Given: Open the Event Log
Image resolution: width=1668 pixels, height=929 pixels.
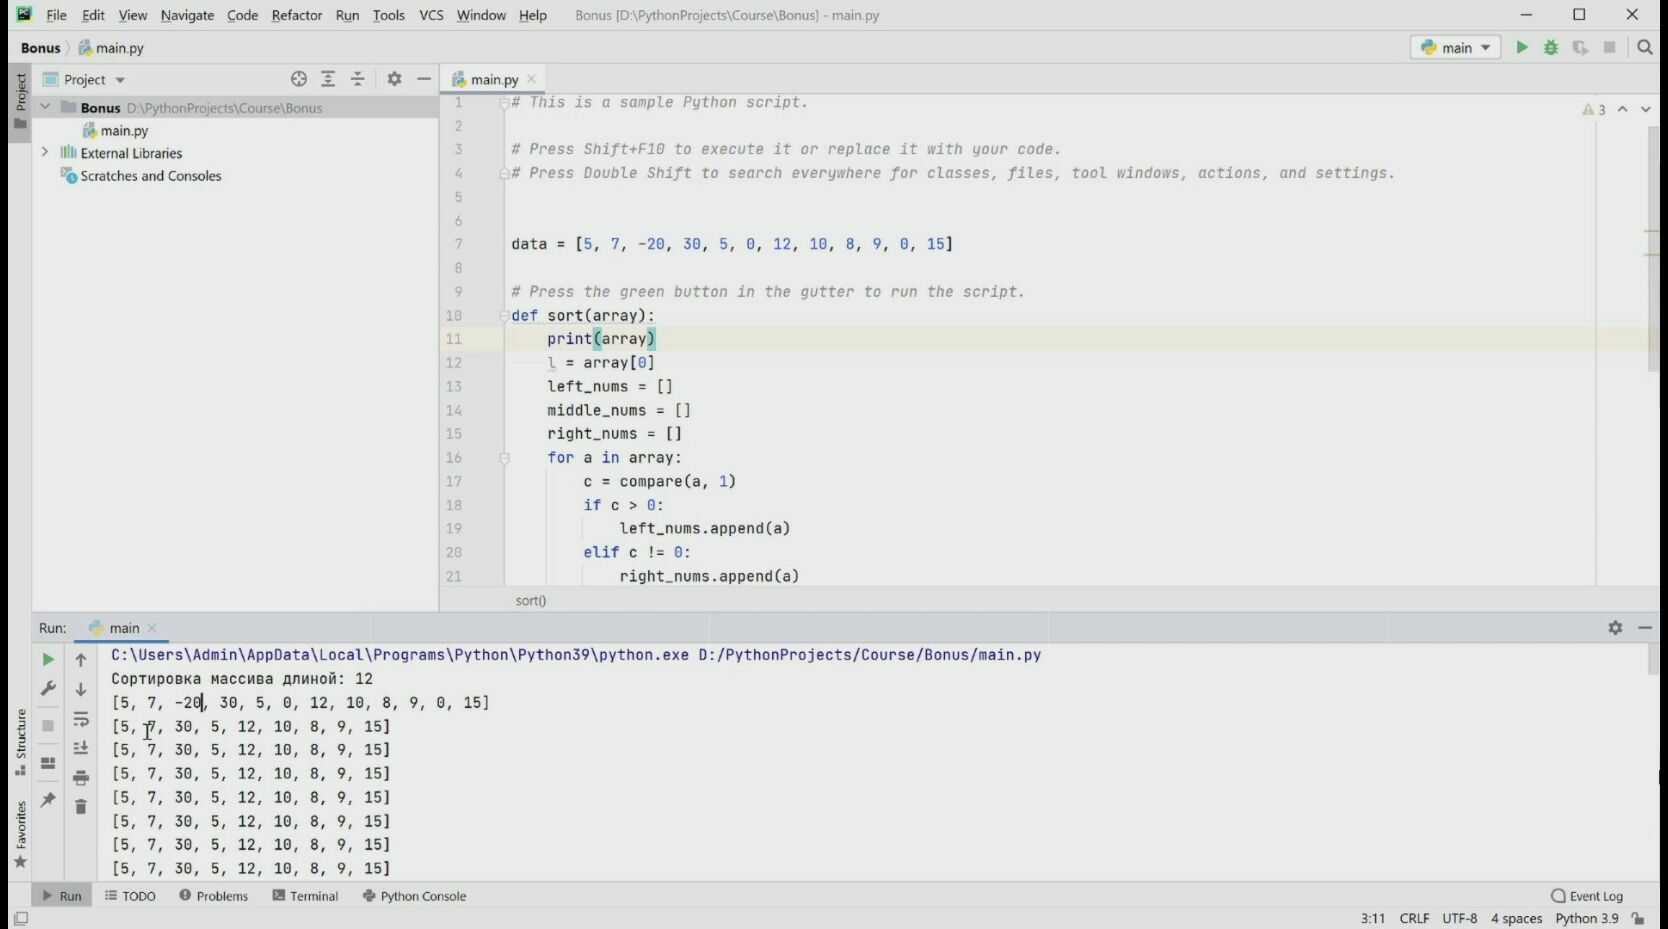Looking at the screenshot, I should [x=1588, y=896].
